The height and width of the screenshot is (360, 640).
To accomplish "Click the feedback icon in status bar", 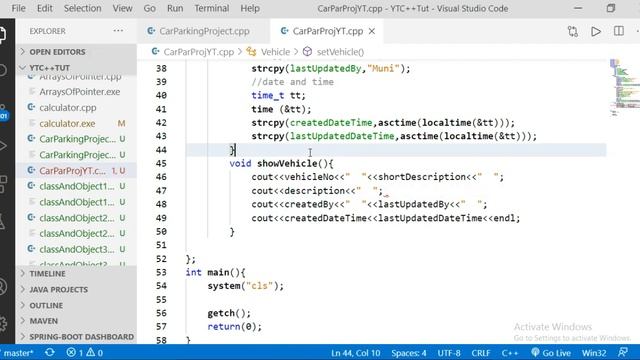I will (x=623, y=352).
